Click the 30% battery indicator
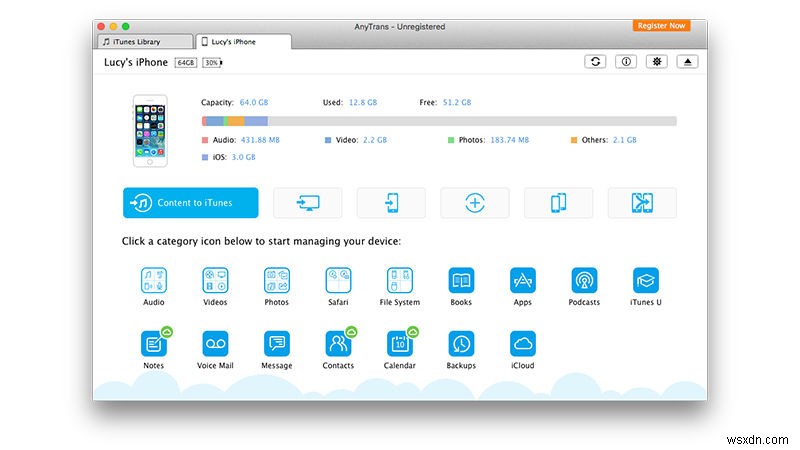Viewport: 800px width, 450px height. (x=212, y=62)
